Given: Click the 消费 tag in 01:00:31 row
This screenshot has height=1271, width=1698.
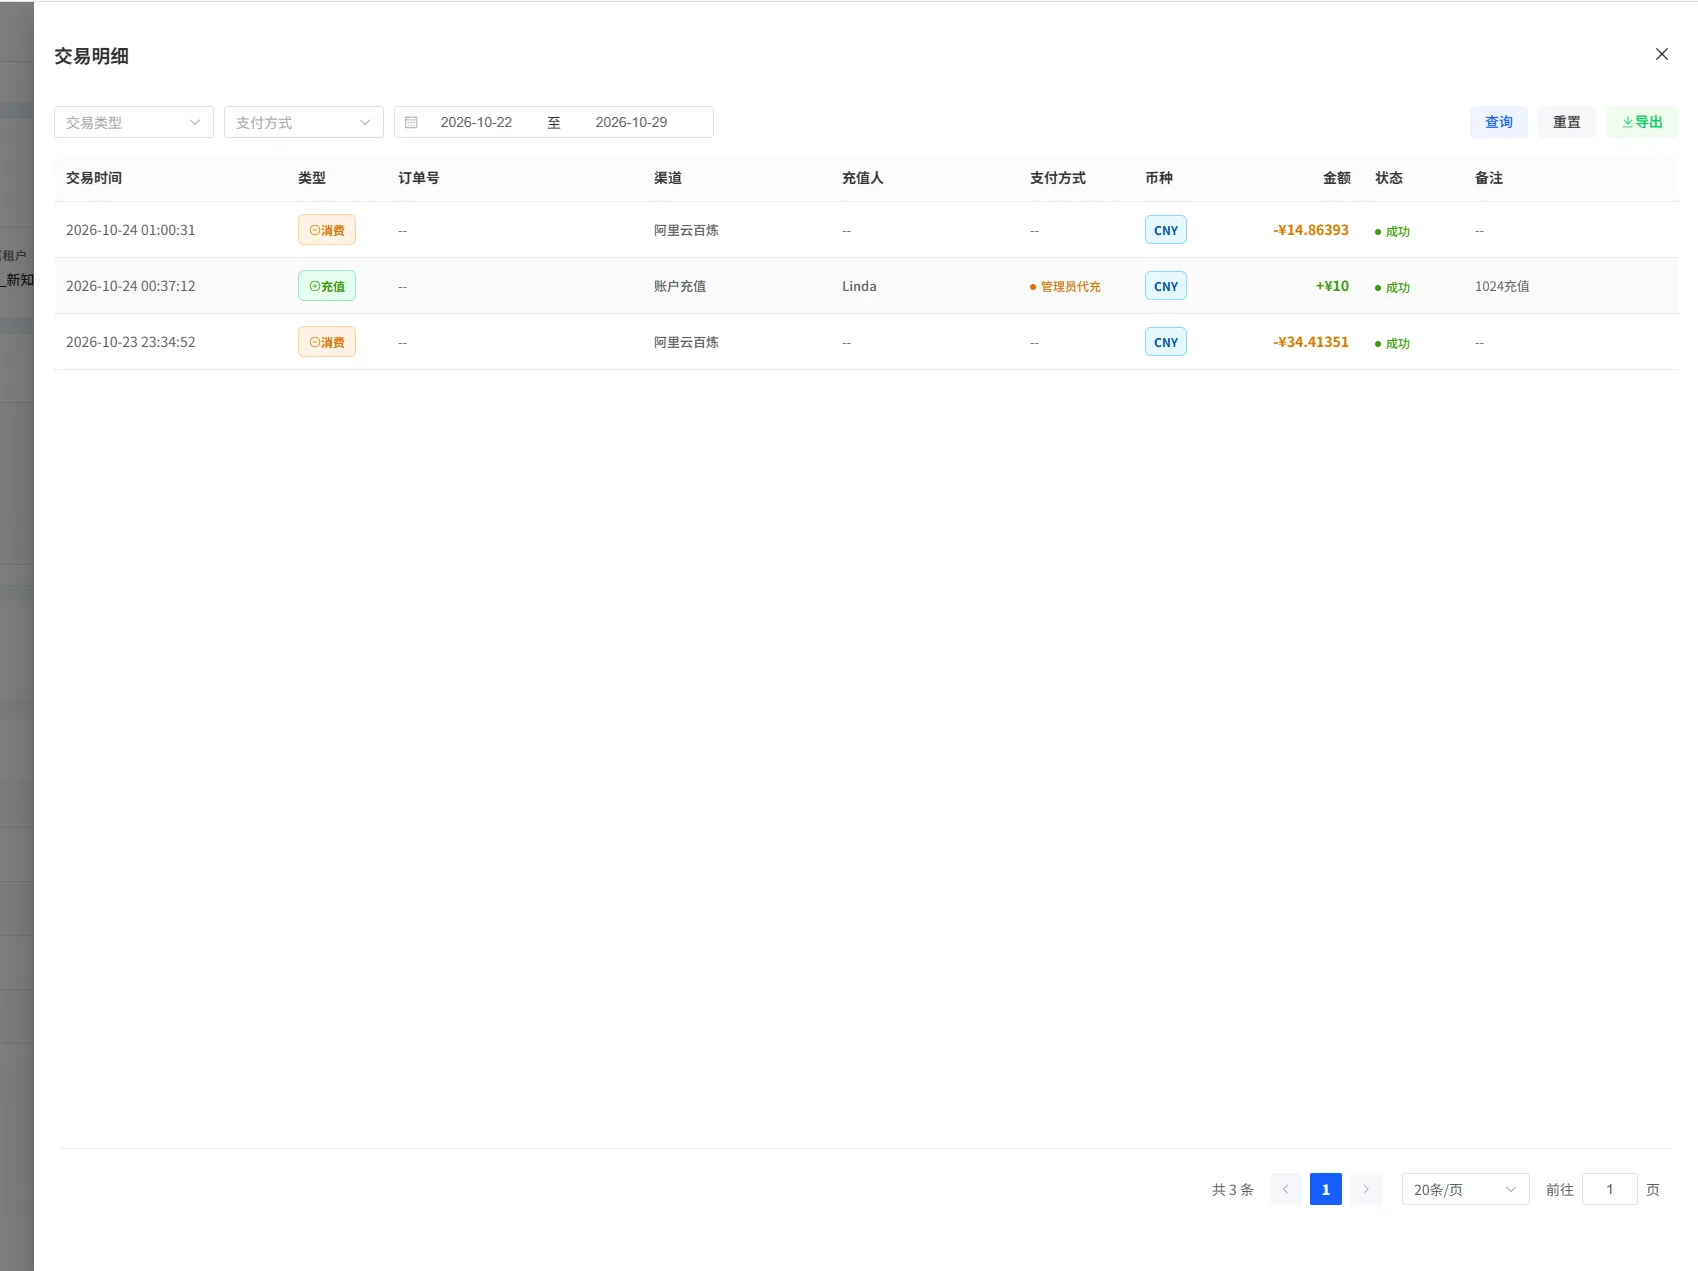Looking at the screenshot, I should pos(327,230).
